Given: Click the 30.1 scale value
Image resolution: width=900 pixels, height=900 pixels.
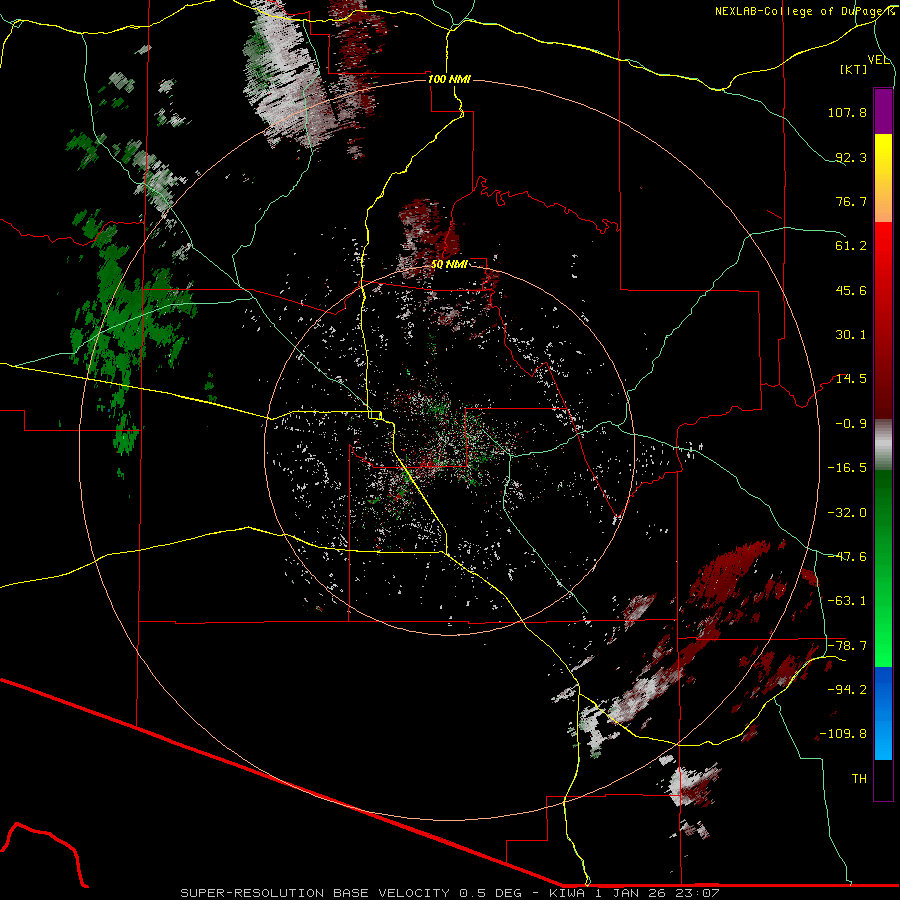Looking at the screenshot, I should (x=851, y=335).
